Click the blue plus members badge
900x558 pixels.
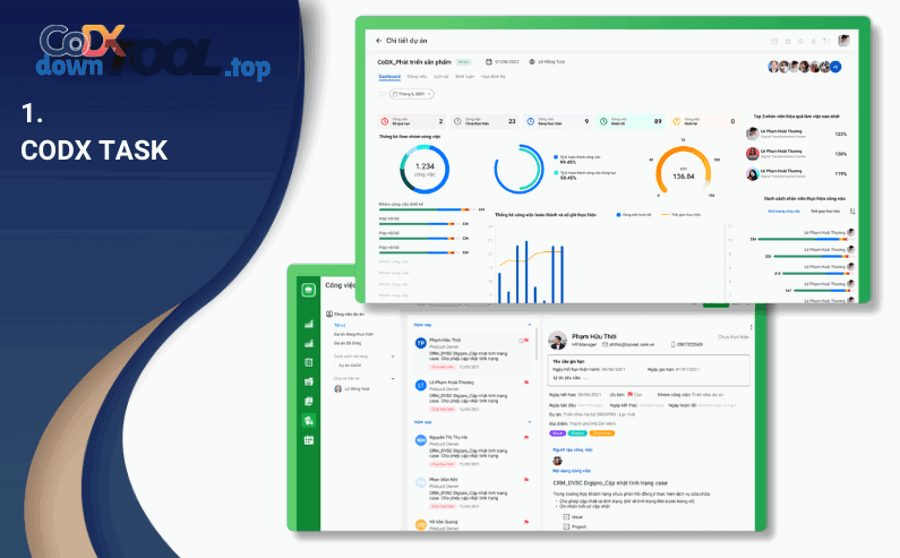(835, 67)
